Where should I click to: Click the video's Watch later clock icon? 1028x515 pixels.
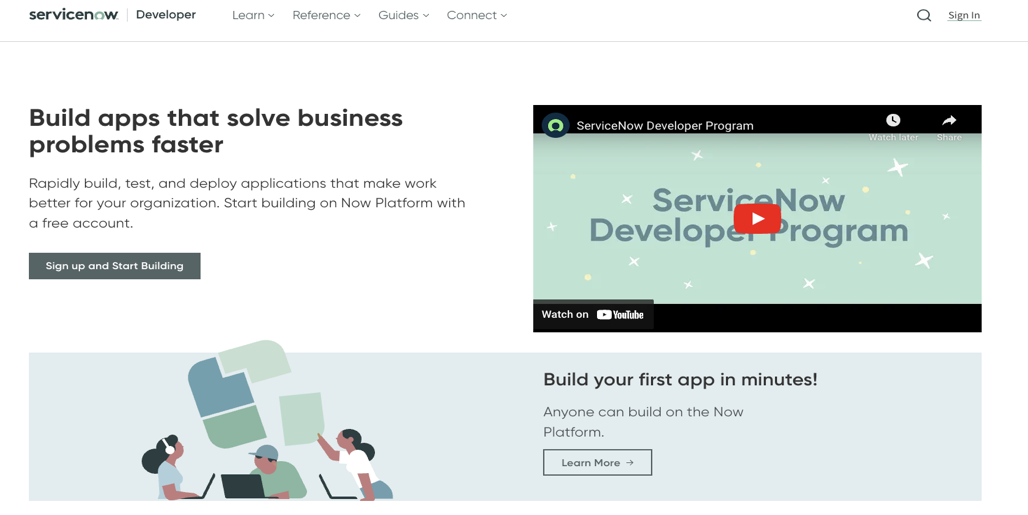pos(893,120)
